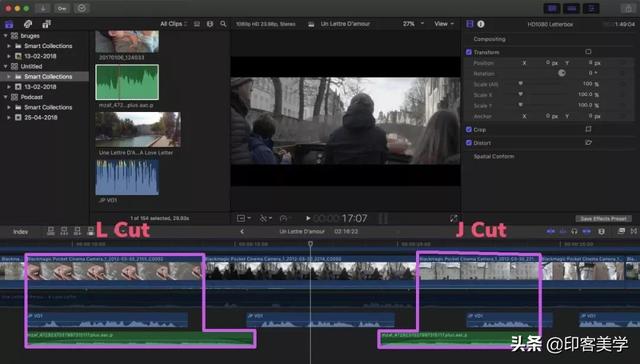Collapse the Untitled library
The image size is (640, 364).
(x=5, y=66)
